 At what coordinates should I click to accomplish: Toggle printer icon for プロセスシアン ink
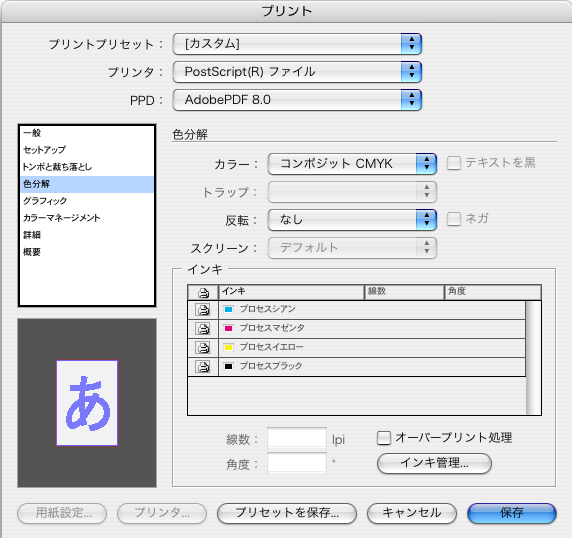pyautogui.click(x=203, y=310)
